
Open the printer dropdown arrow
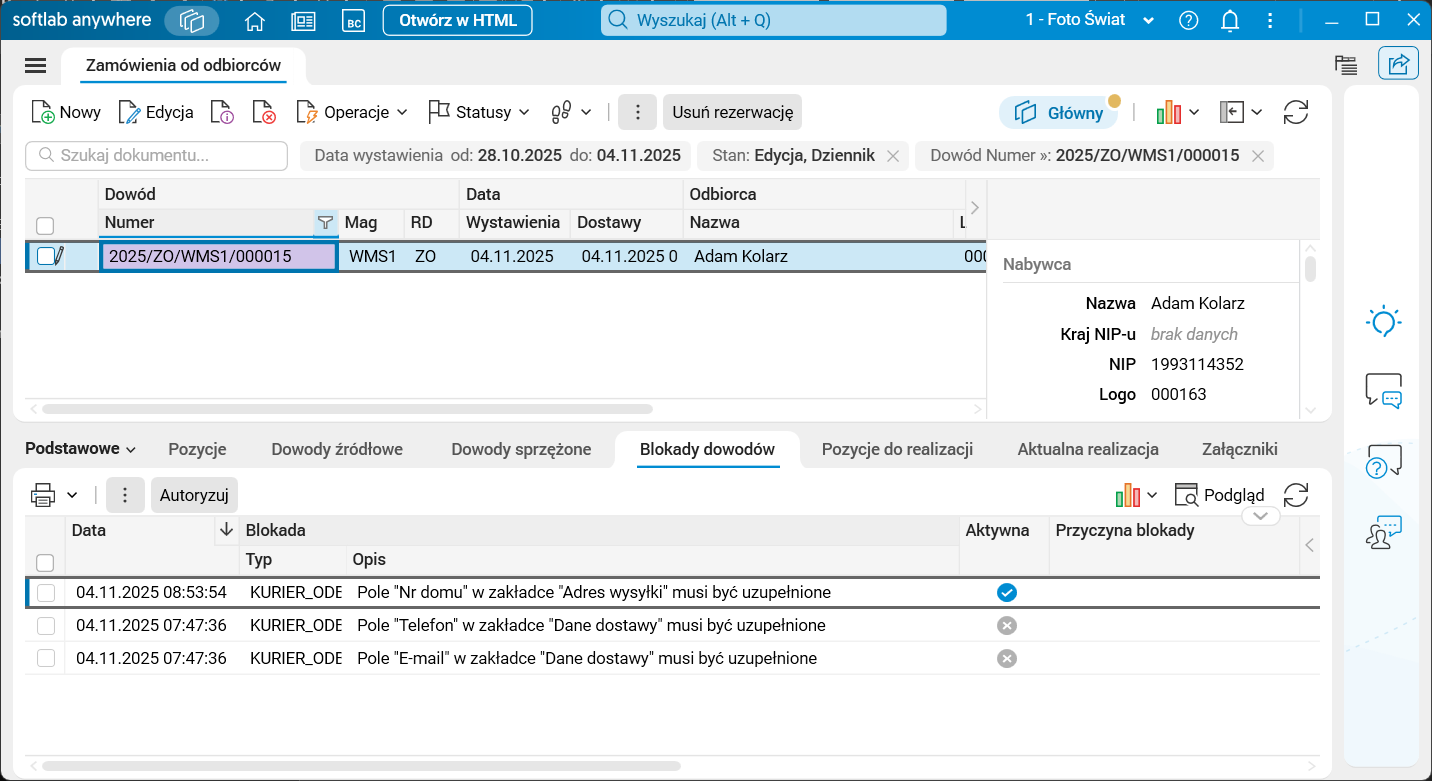click(72, 495)
